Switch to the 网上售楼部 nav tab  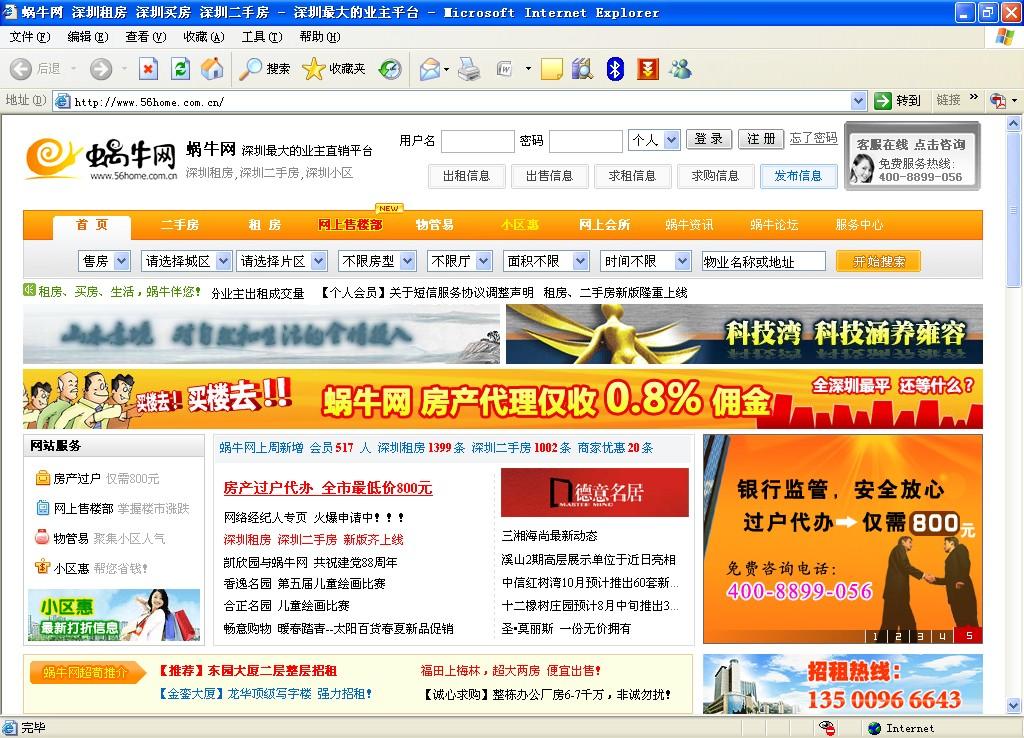350,225
